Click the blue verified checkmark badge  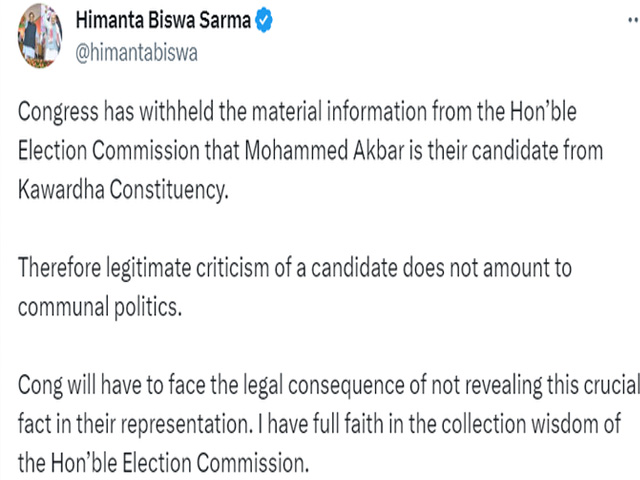(264, 20)
